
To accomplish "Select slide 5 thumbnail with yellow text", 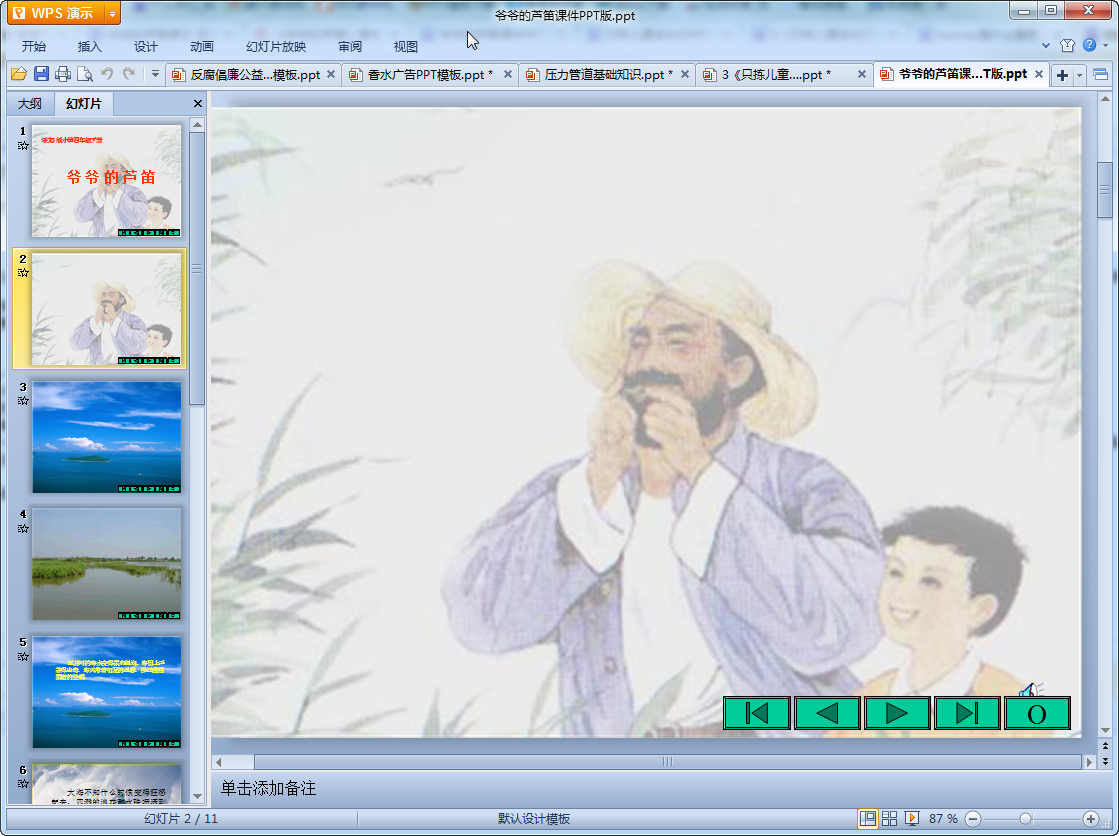I will (x=106, y=692).
